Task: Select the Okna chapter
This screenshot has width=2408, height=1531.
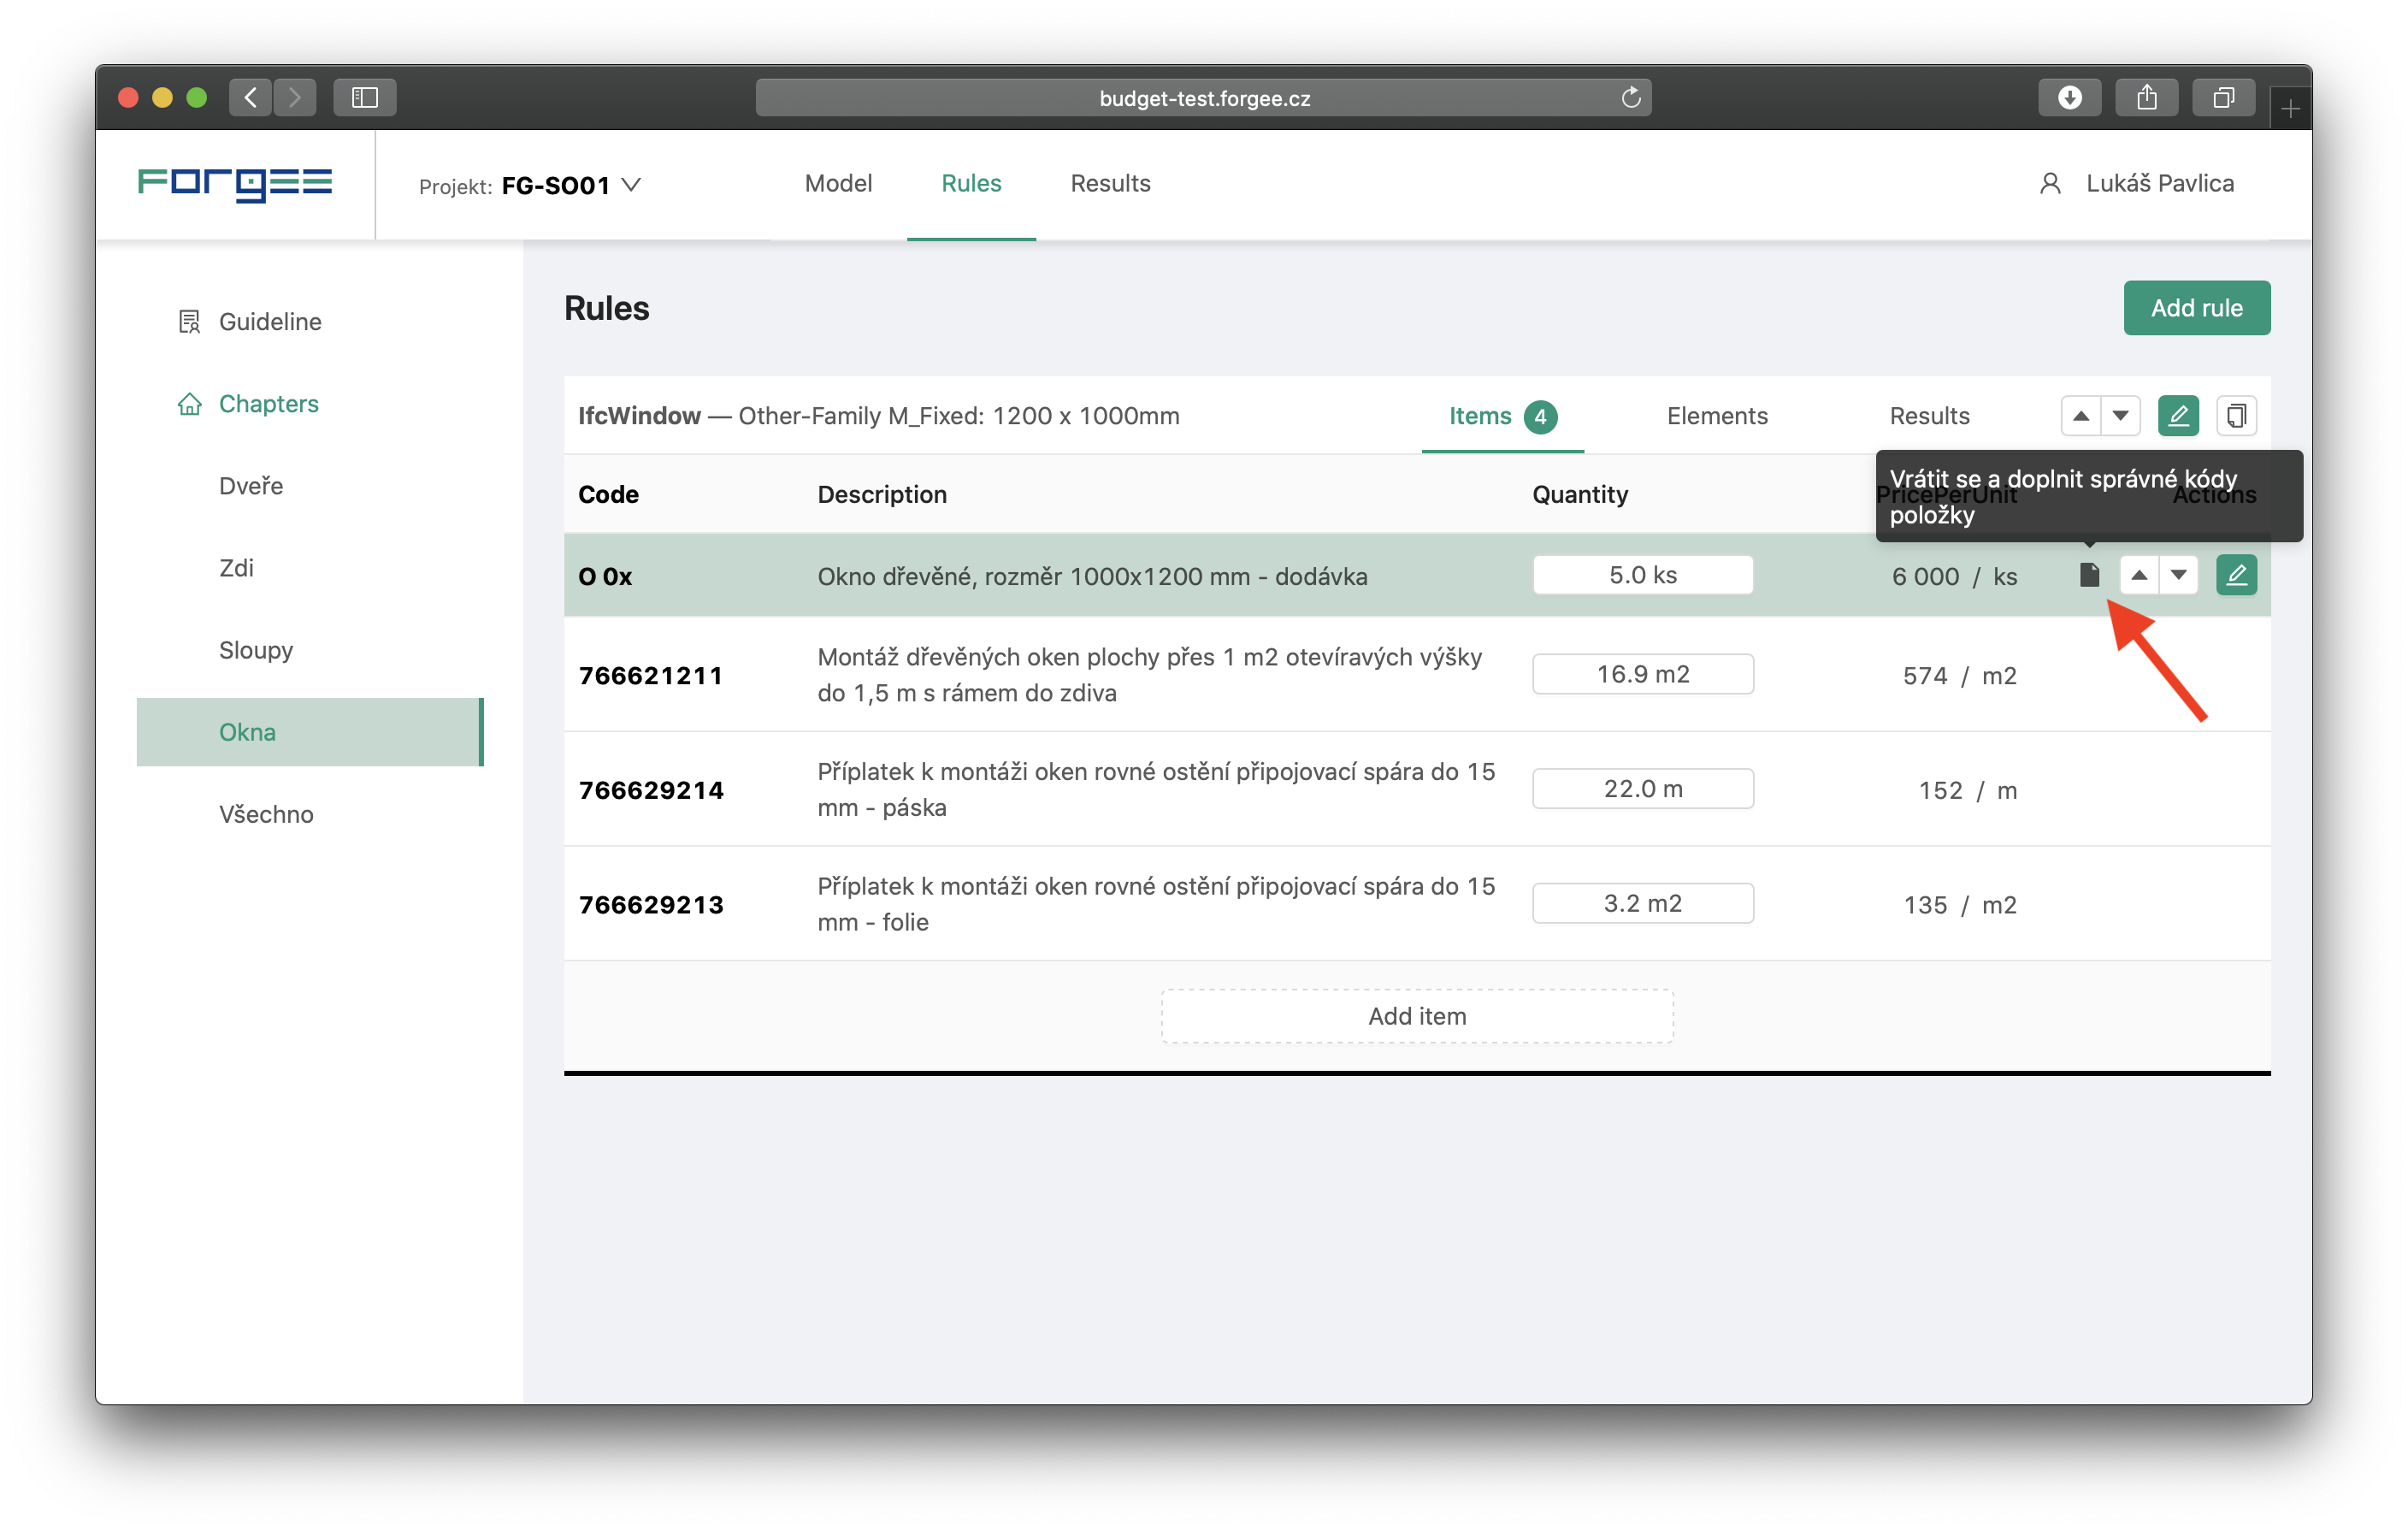Action: [310, 732]
